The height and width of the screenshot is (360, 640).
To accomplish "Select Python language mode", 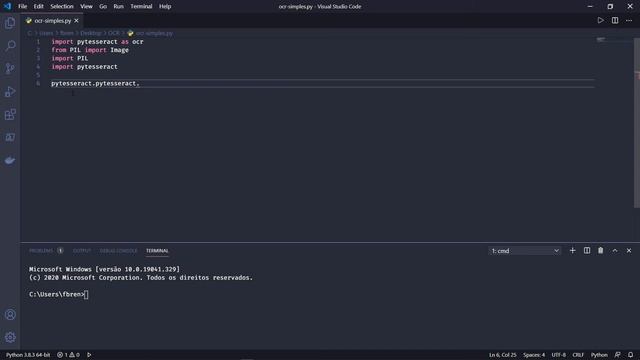I will point(599,355).
